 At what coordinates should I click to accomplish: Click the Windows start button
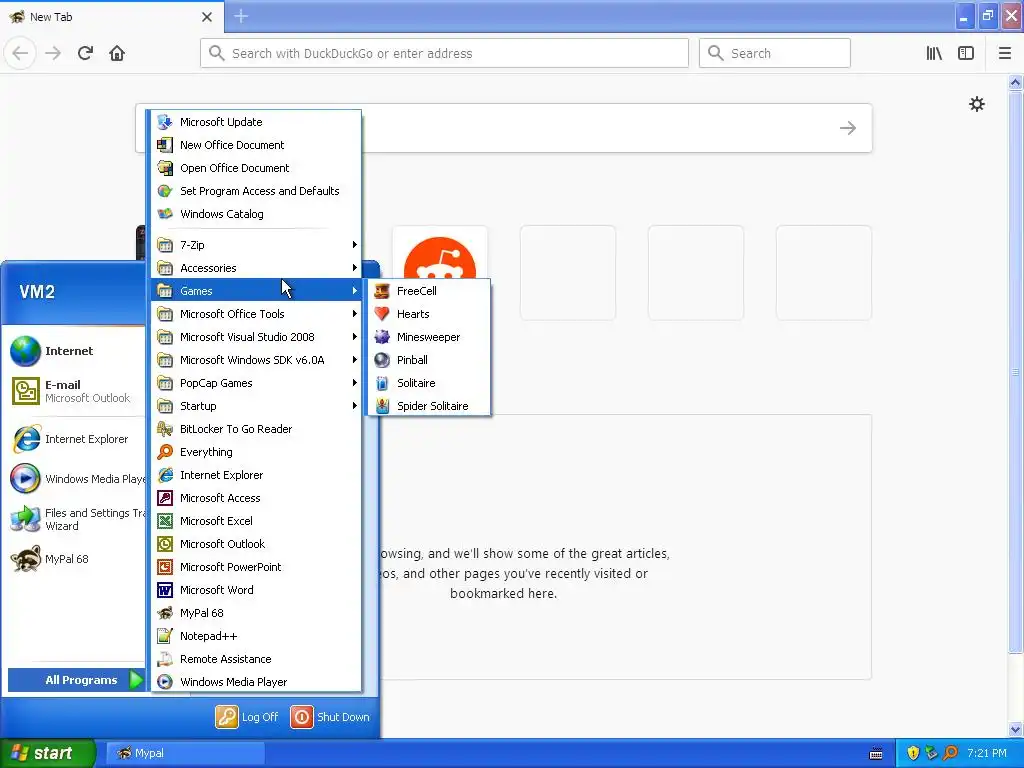(x=47, y=753)
